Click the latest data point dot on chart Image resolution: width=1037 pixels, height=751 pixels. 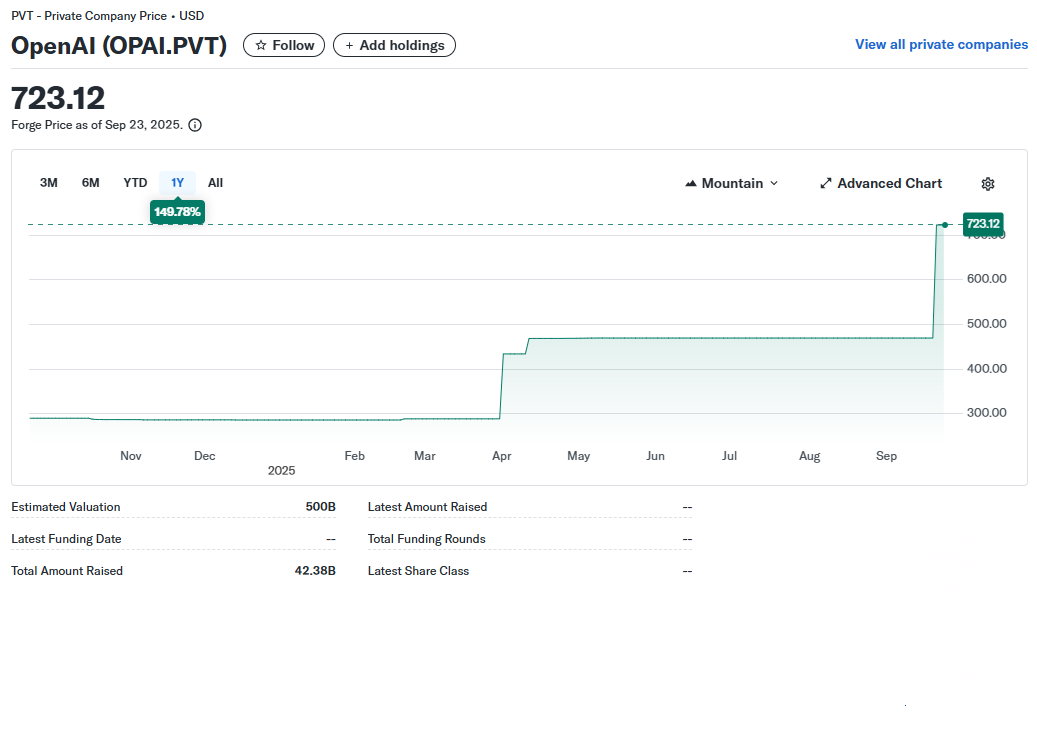944,225
